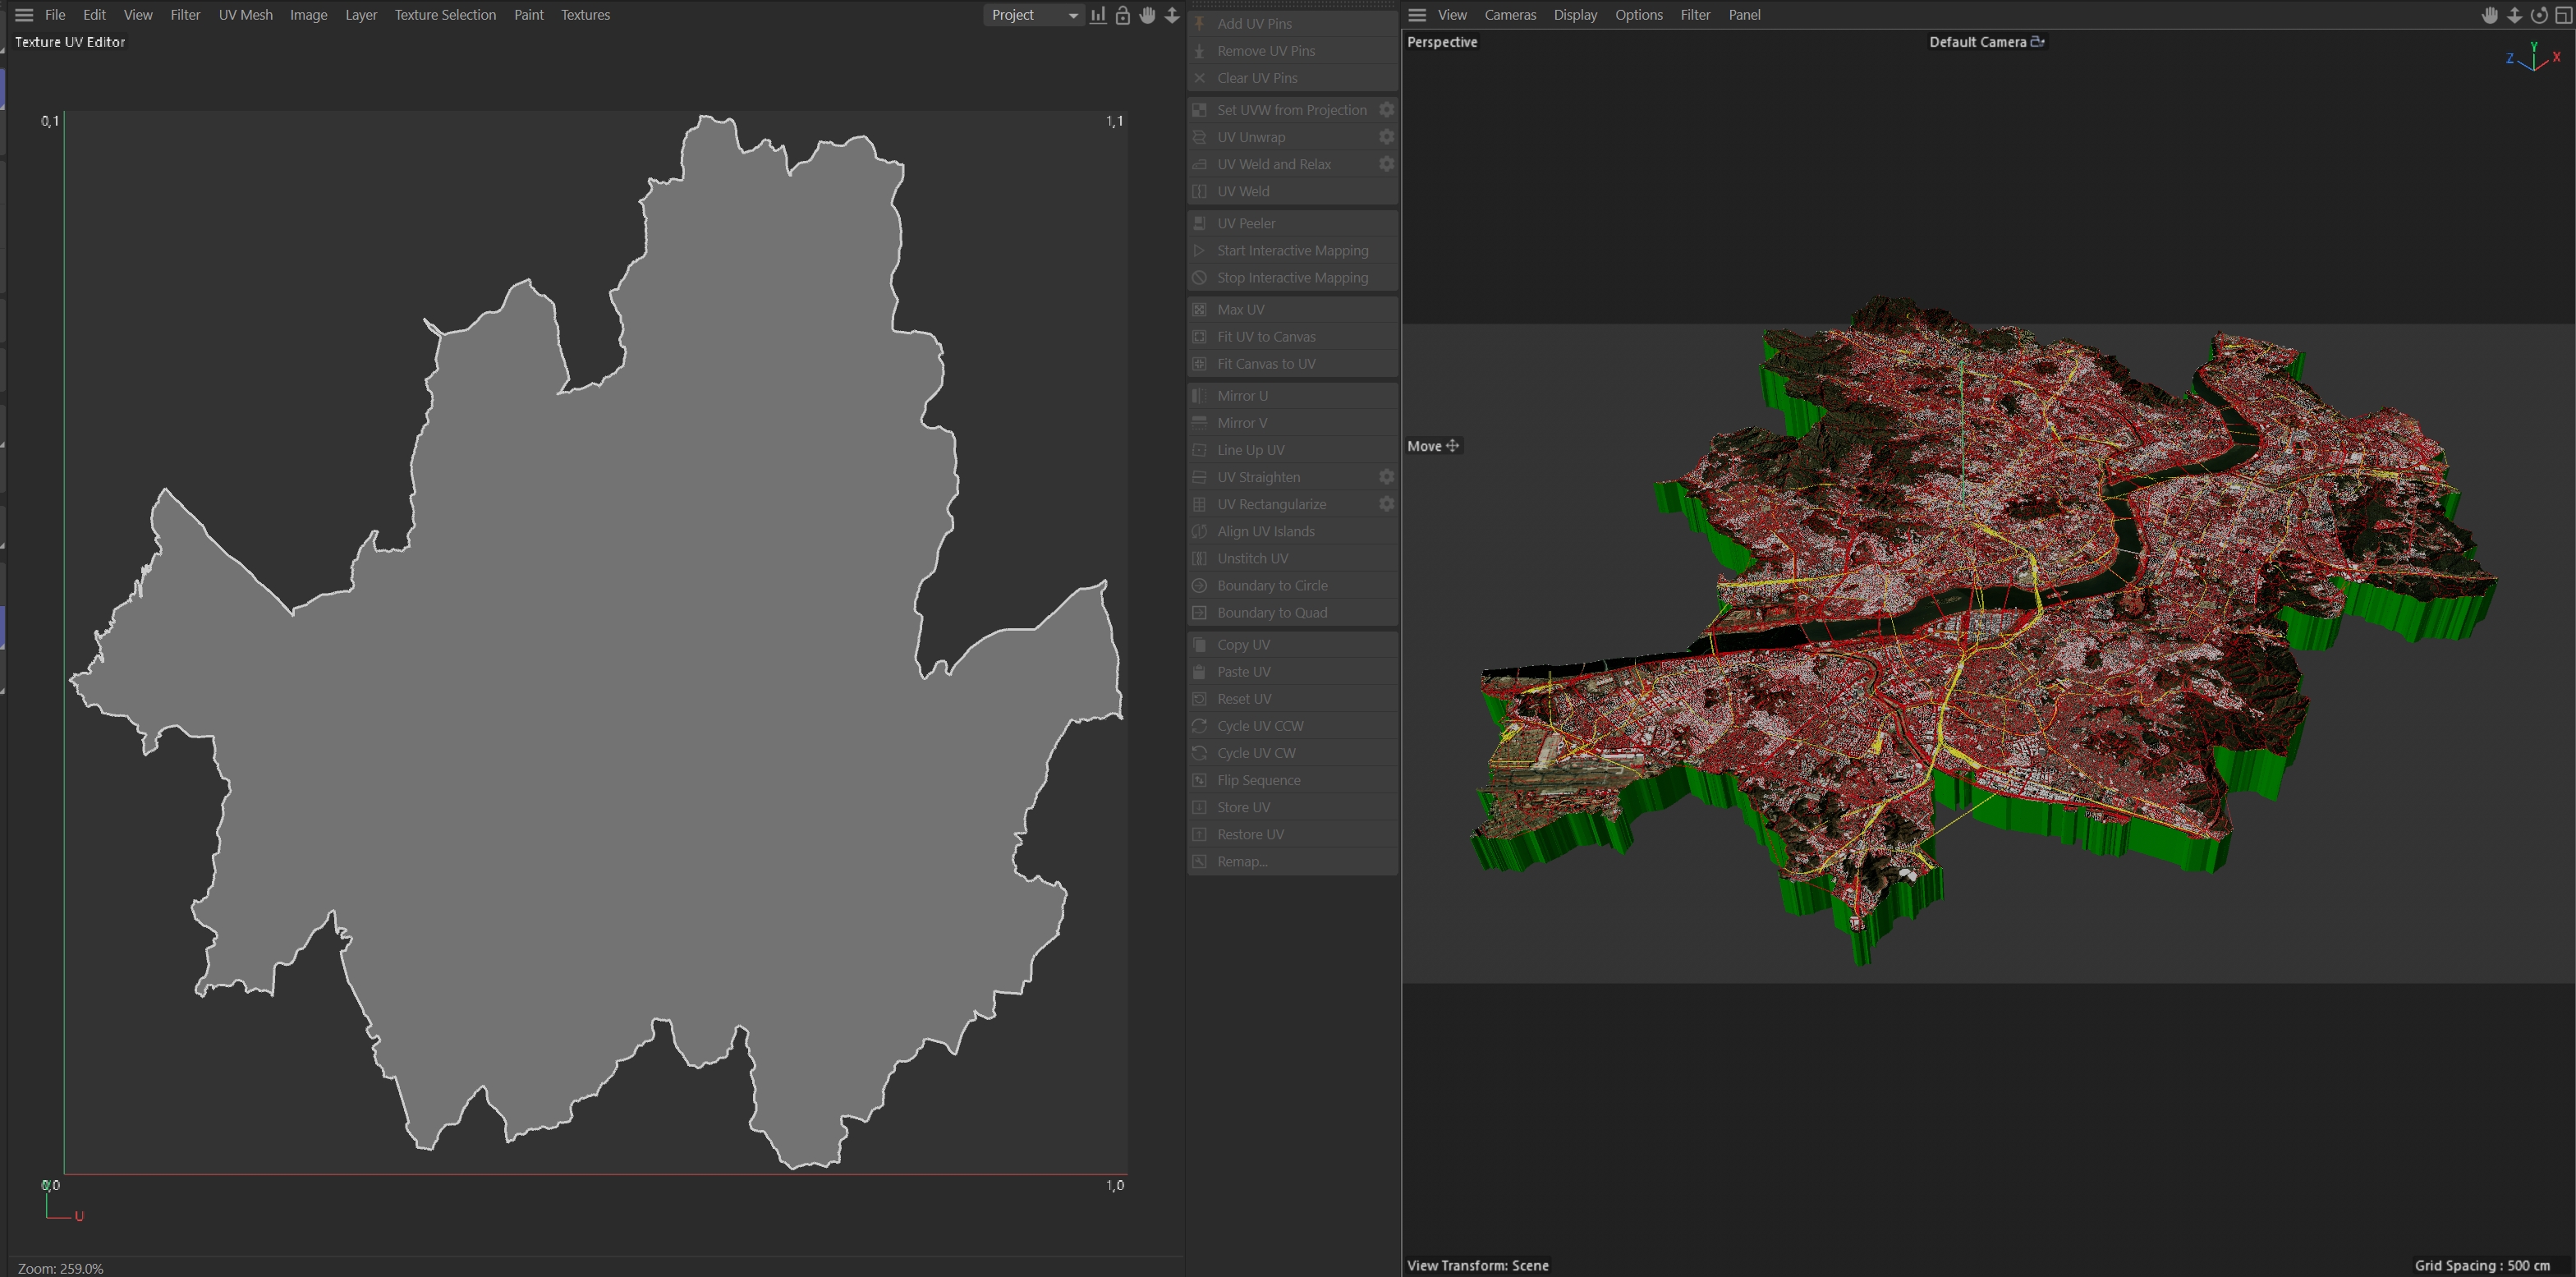Click Fit UV to Canvas command
This screenshot has width=2576, height=1277.
pos(1266,337)
